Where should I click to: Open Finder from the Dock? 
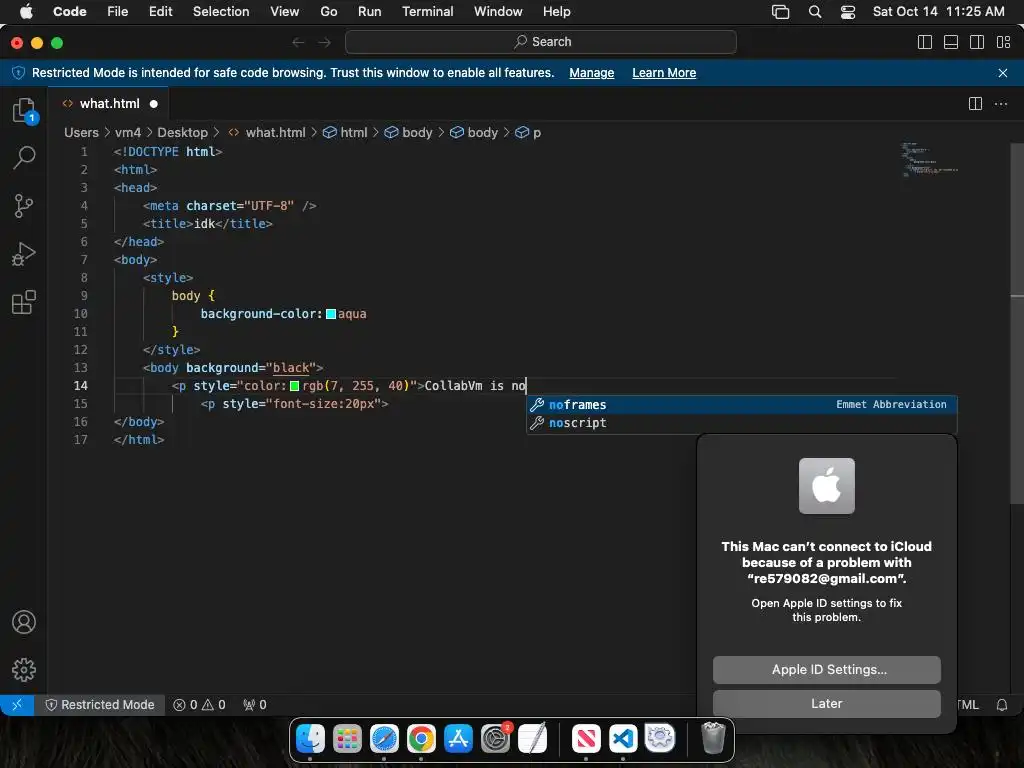[x=310, y=739]
